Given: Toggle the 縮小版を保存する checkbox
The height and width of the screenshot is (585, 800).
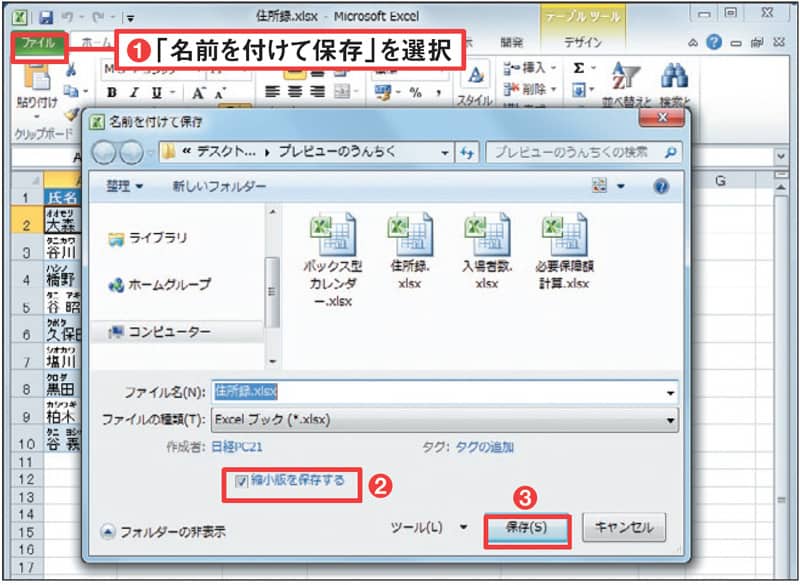Looking at the screenshot, I should pos(242,482).
